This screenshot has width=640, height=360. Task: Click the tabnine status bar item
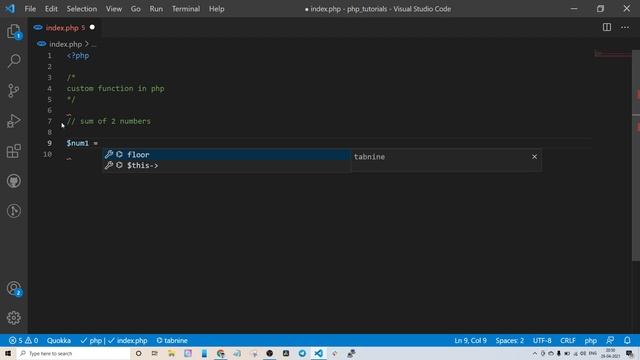click(172, 340)
